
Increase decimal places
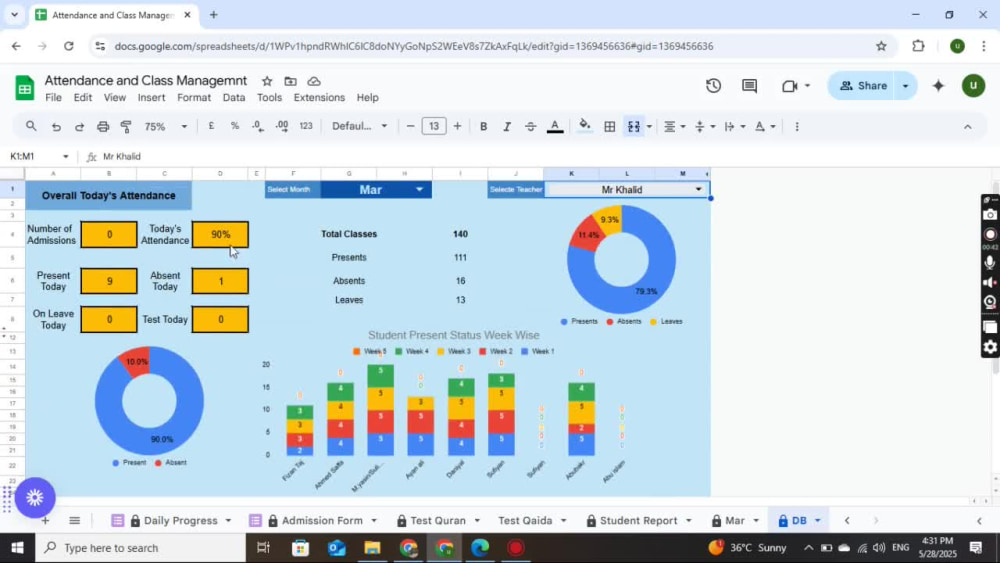[282, 126]
